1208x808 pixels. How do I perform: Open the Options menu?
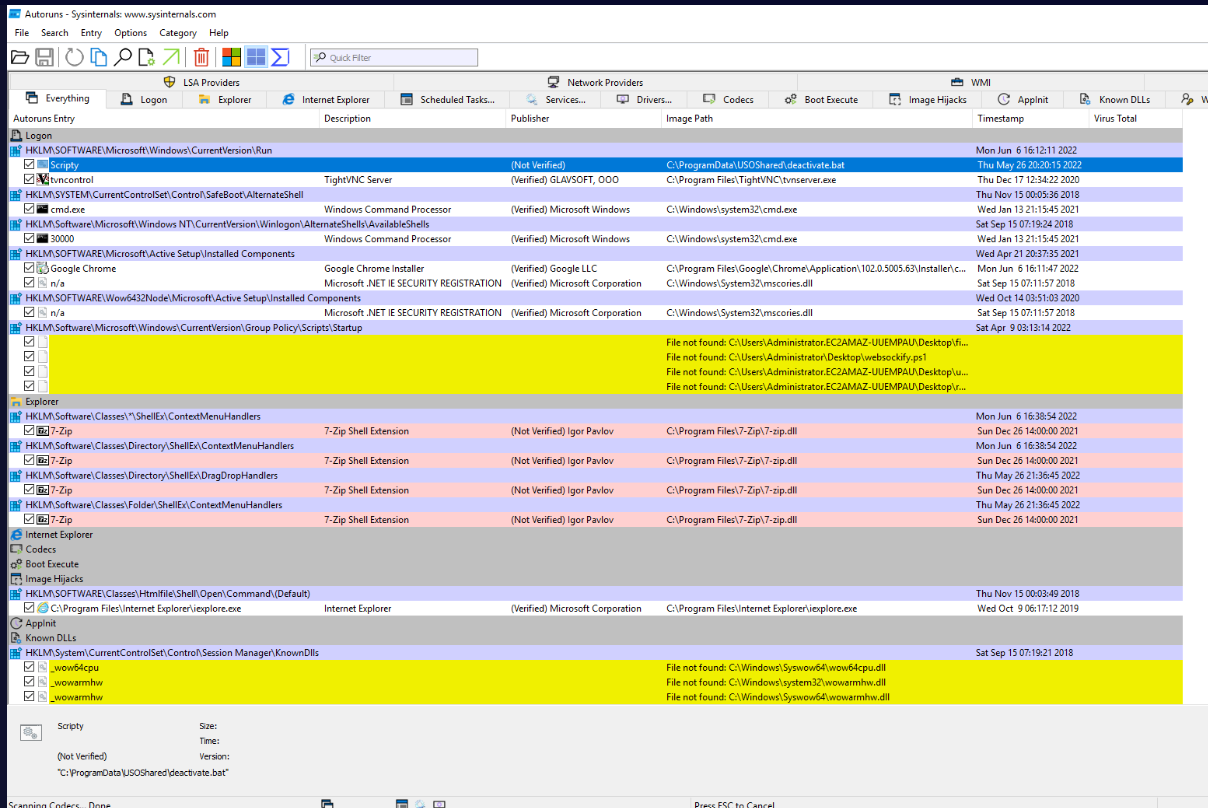tap(130, 33)
